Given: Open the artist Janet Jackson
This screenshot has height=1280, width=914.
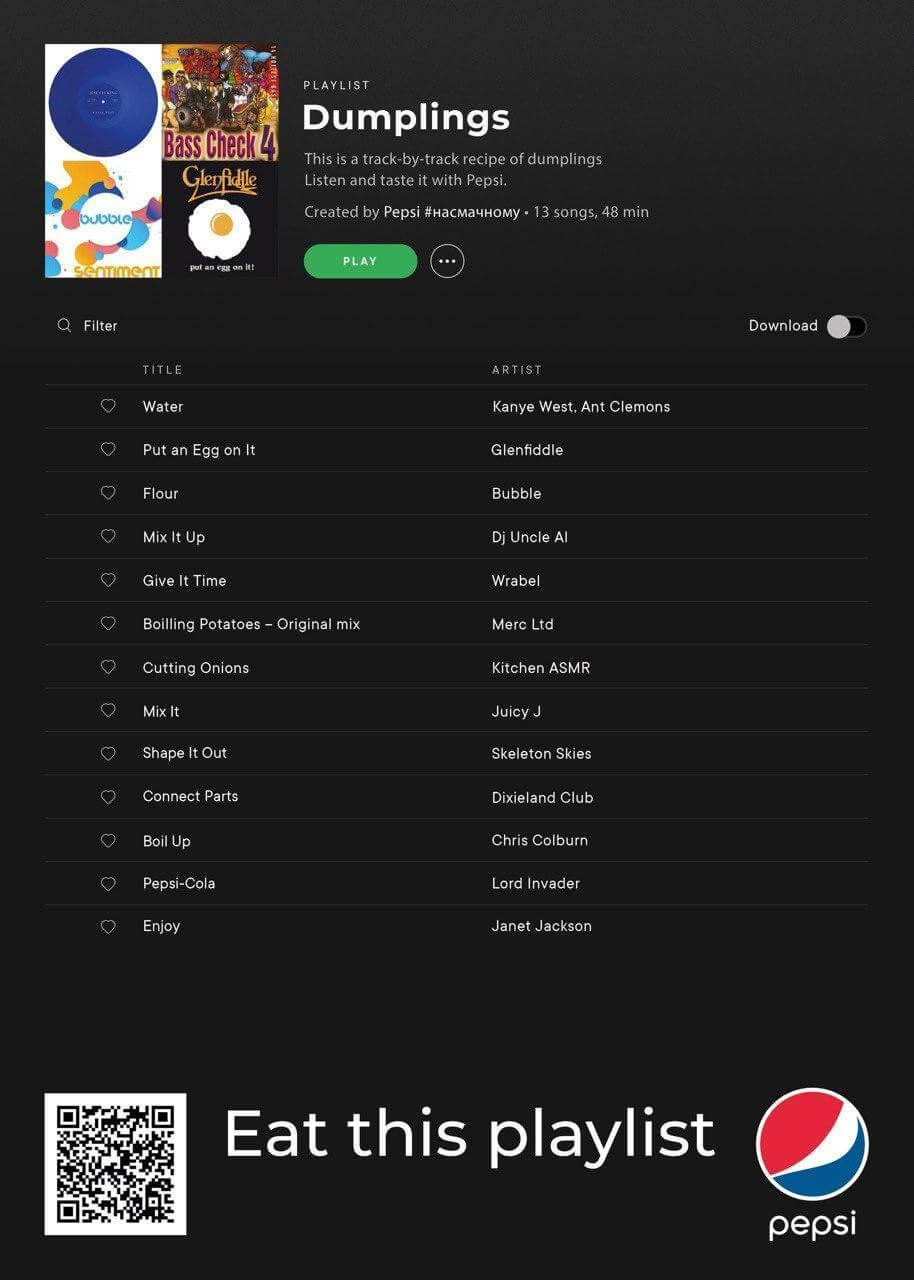Looking at the screenshot, I should click(542, 926).
